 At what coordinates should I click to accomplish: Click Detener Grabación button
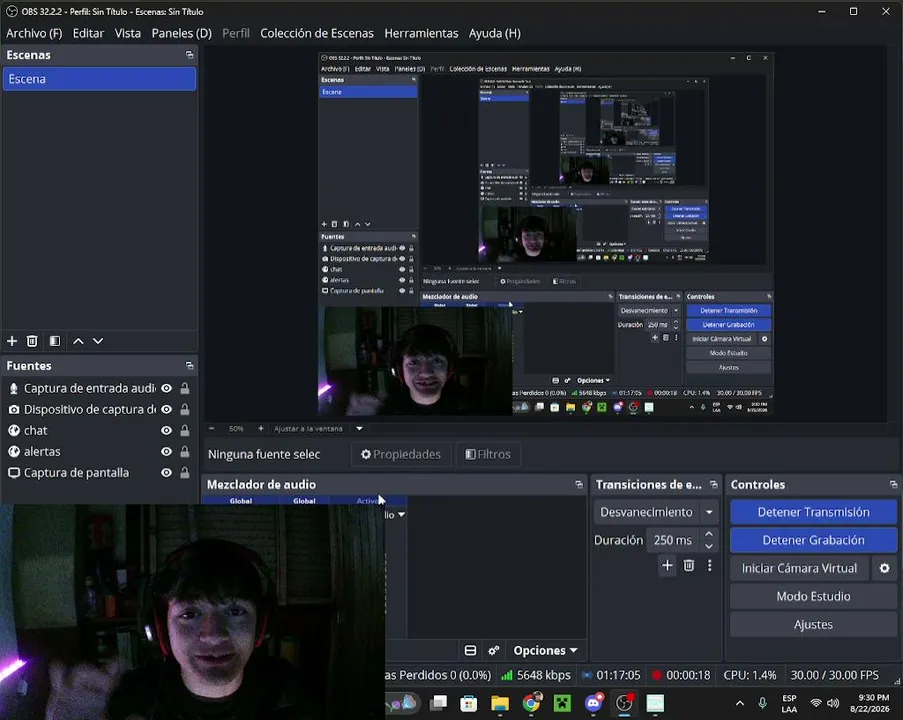tap(813, 540)
